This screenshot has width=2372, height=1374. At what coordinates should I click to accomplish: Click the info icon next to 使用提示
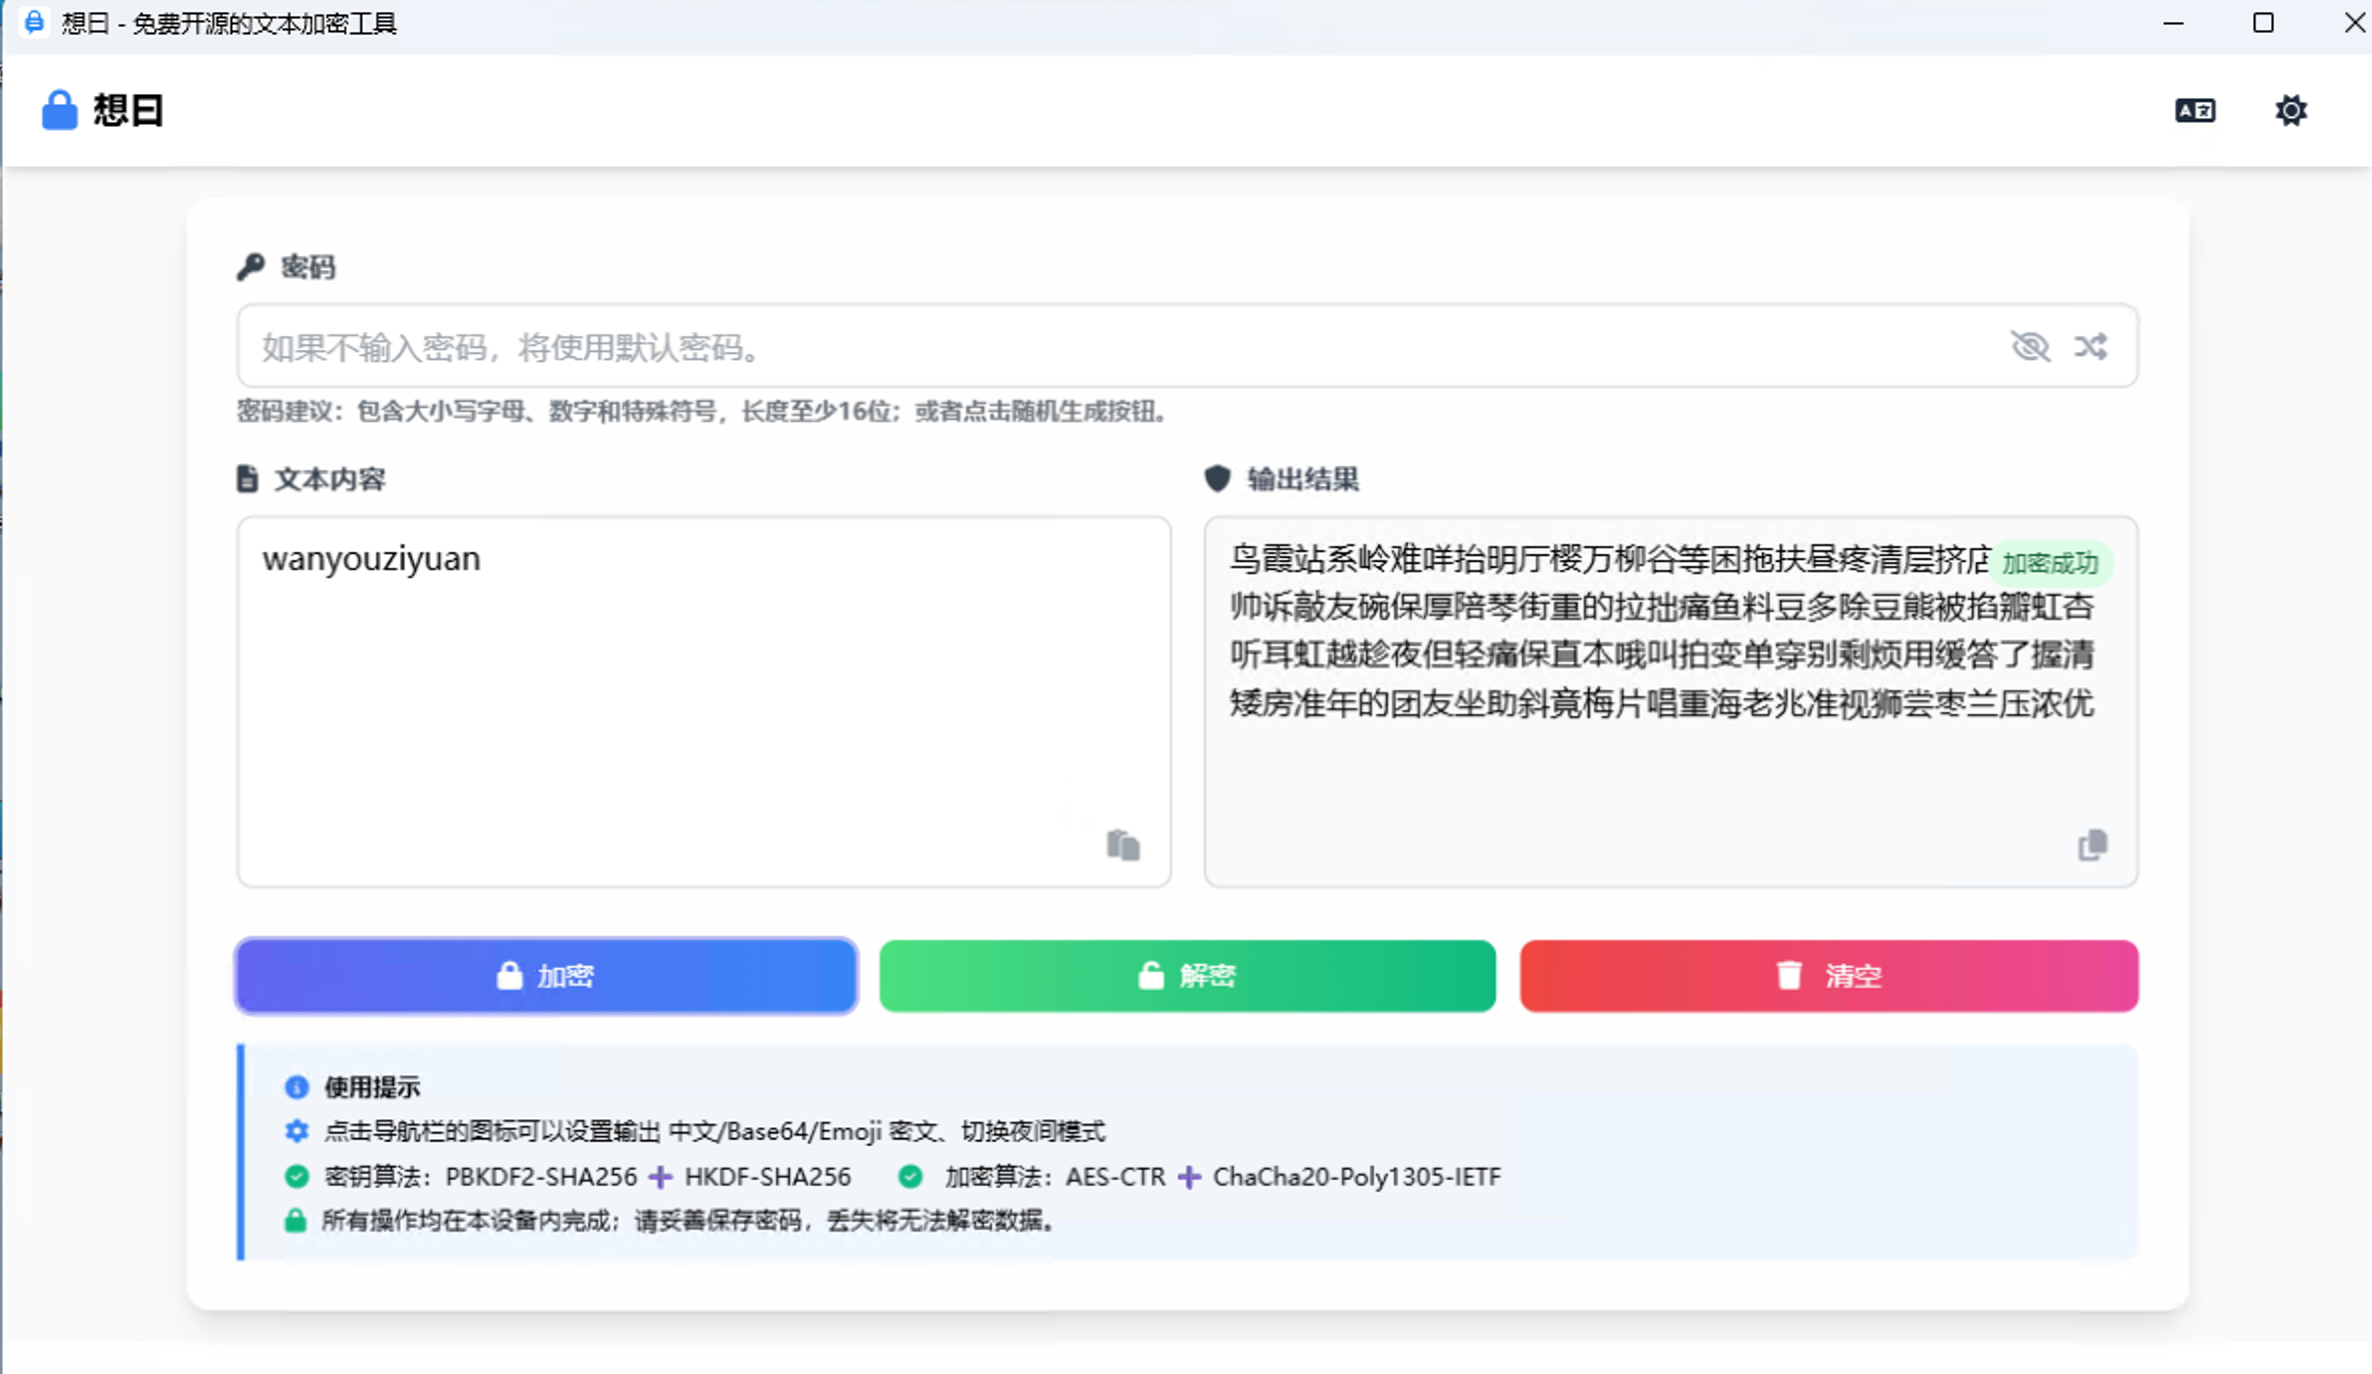[x=296, y=1087]
